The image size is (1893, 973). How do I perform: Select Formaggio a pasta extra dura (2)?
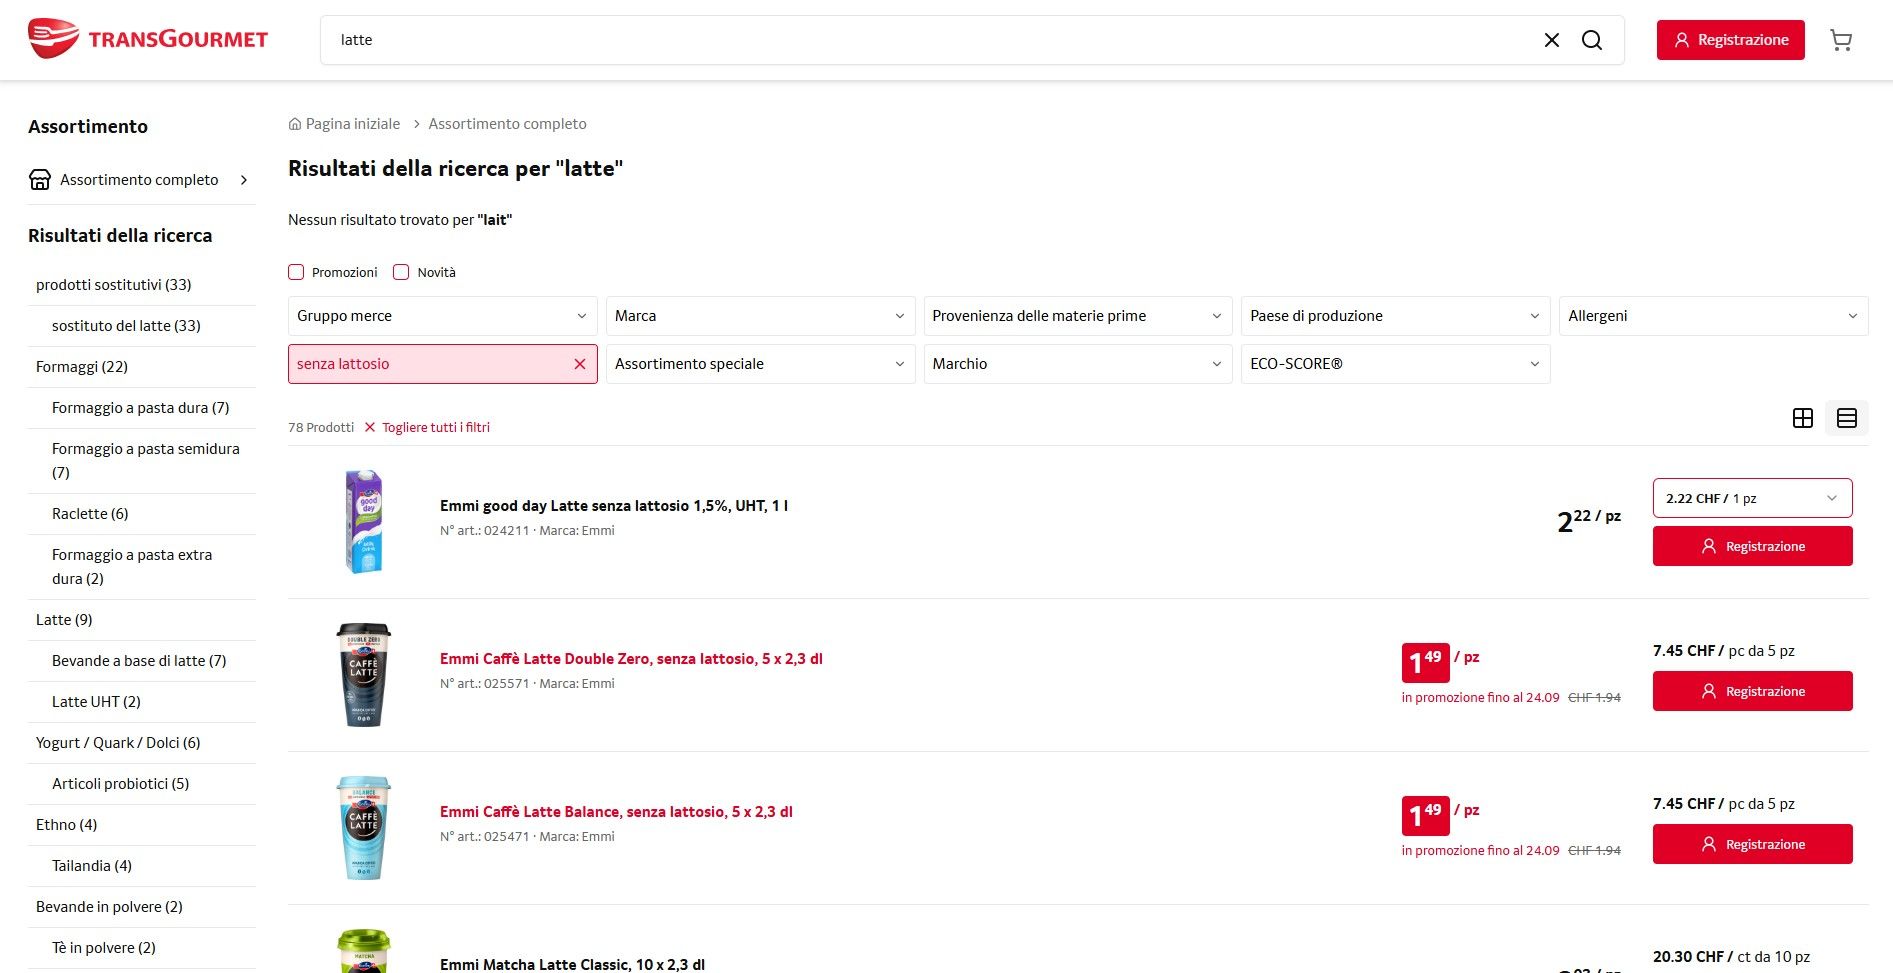[x=132, y=567]
